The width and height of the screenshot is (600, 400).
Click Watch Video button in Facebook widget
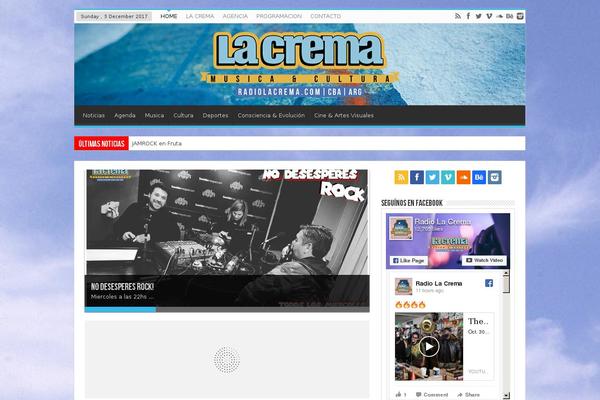click(484, 260)
